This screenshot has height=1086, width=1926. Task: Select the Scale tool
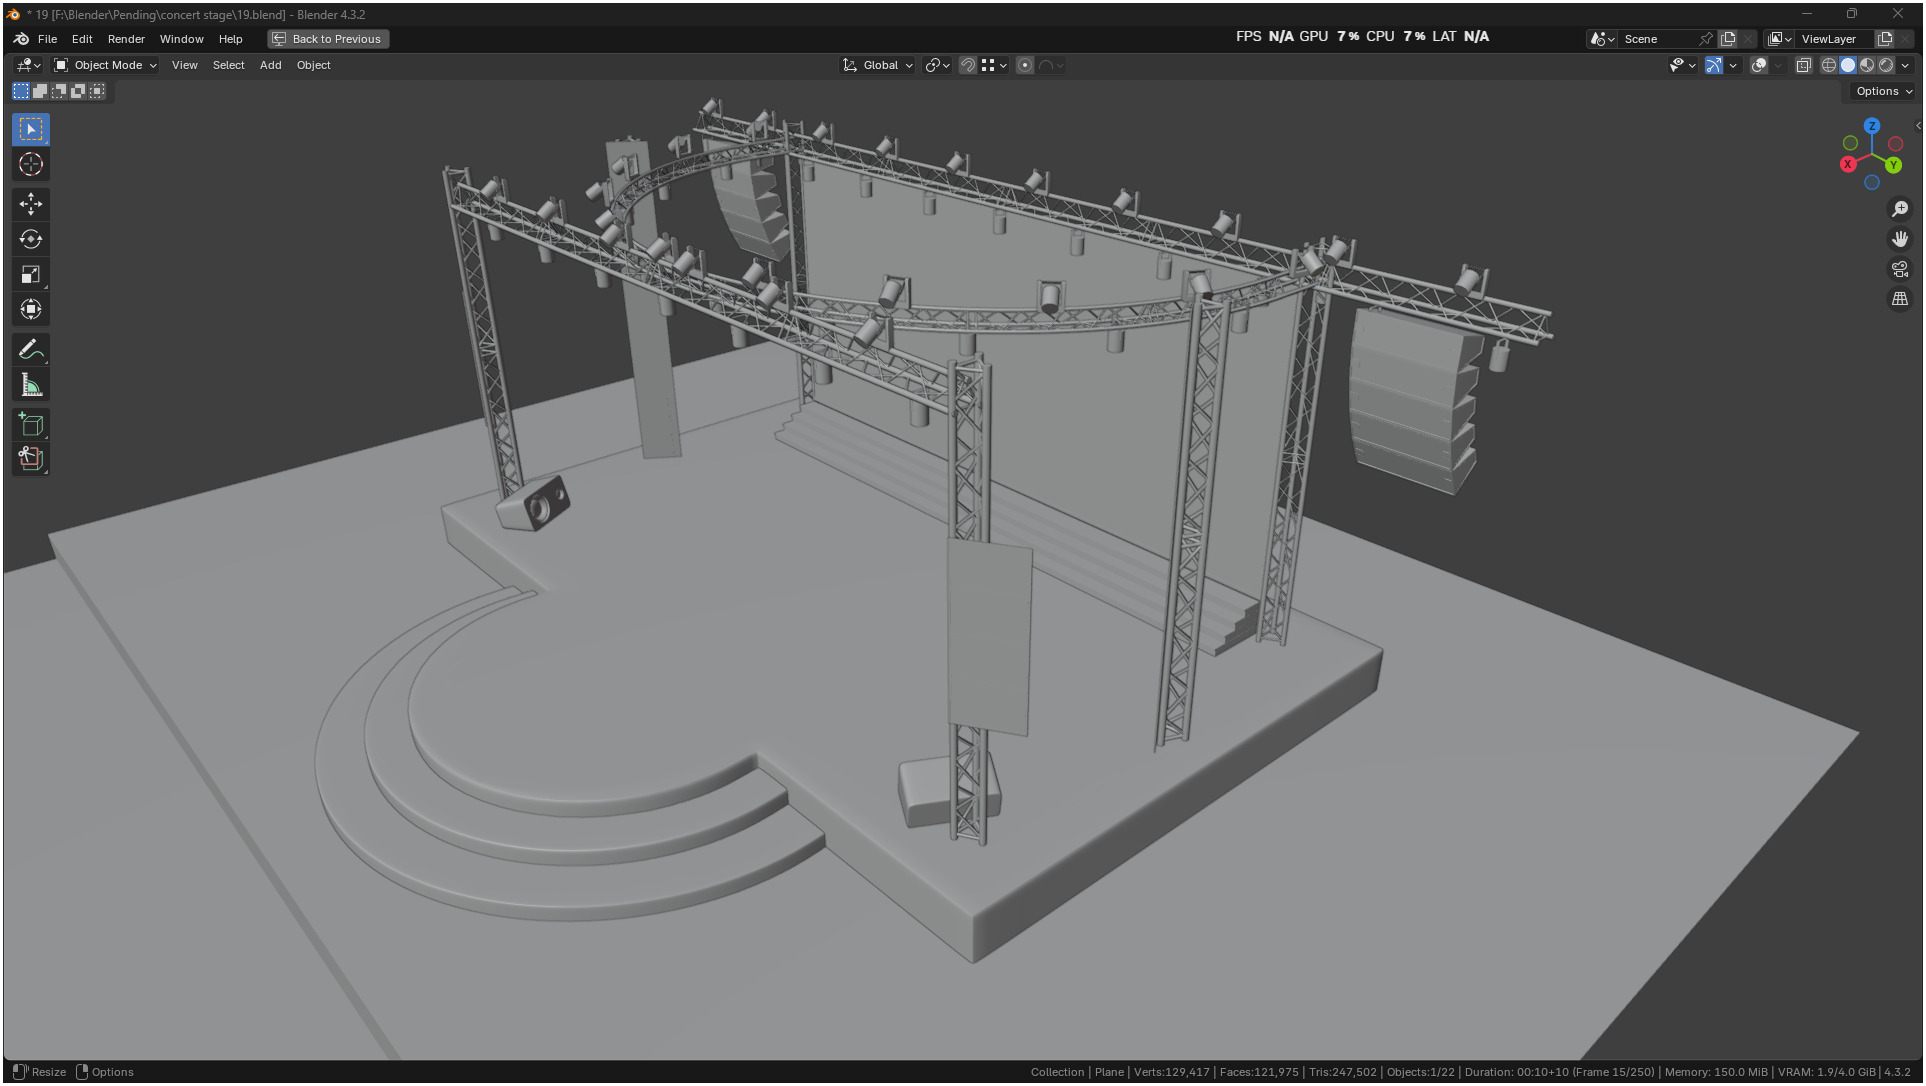pos(31,274)
